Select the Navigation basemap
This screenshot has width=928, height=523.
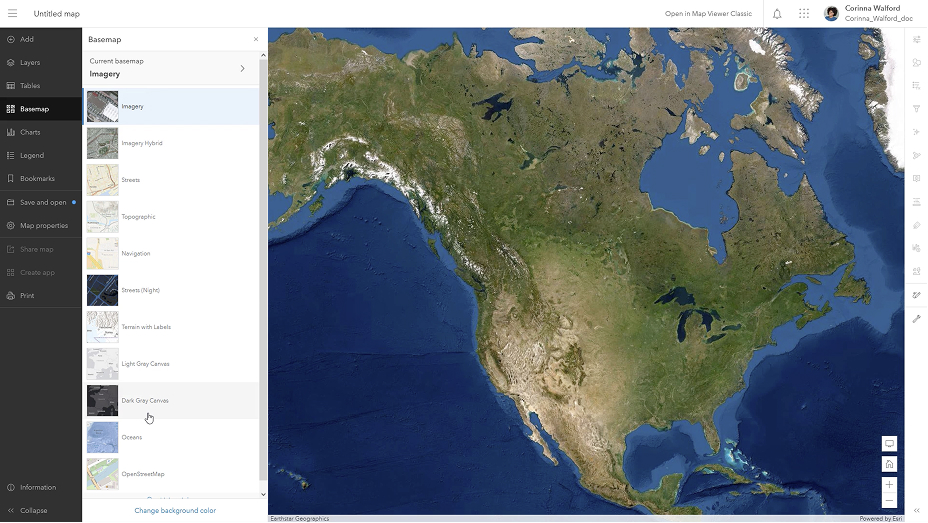click(171, 253)
